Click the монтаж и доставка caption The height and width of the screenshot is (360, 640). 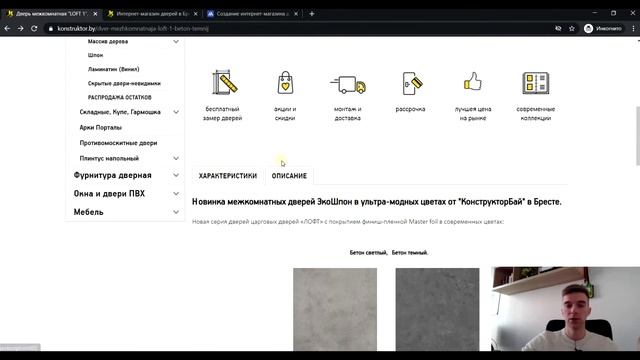(348, 113)
